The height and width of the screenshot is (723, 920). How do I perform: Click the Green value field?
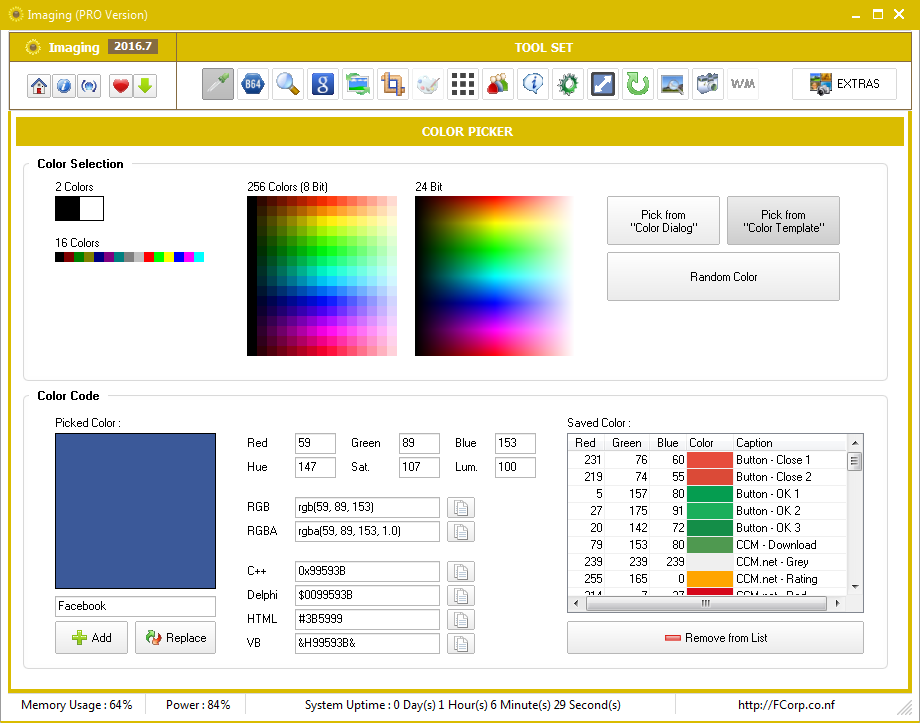click(419, 443)
